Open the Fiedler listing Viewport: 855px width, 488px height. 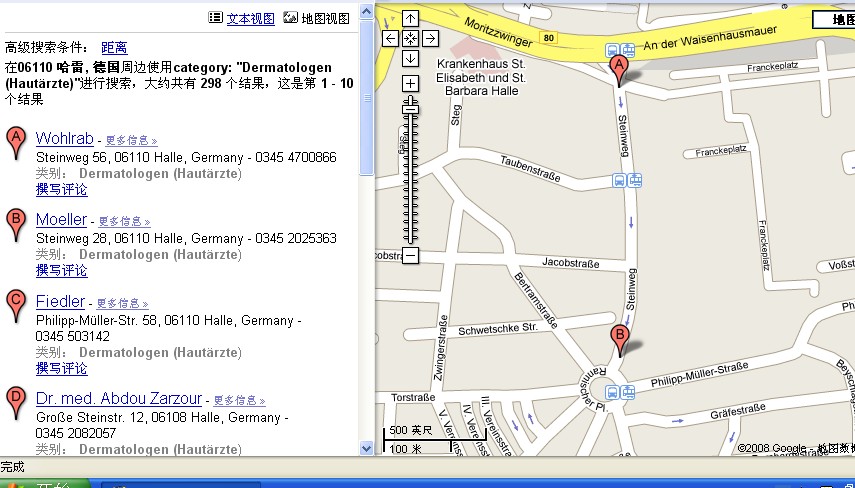(x=60, y=301)
